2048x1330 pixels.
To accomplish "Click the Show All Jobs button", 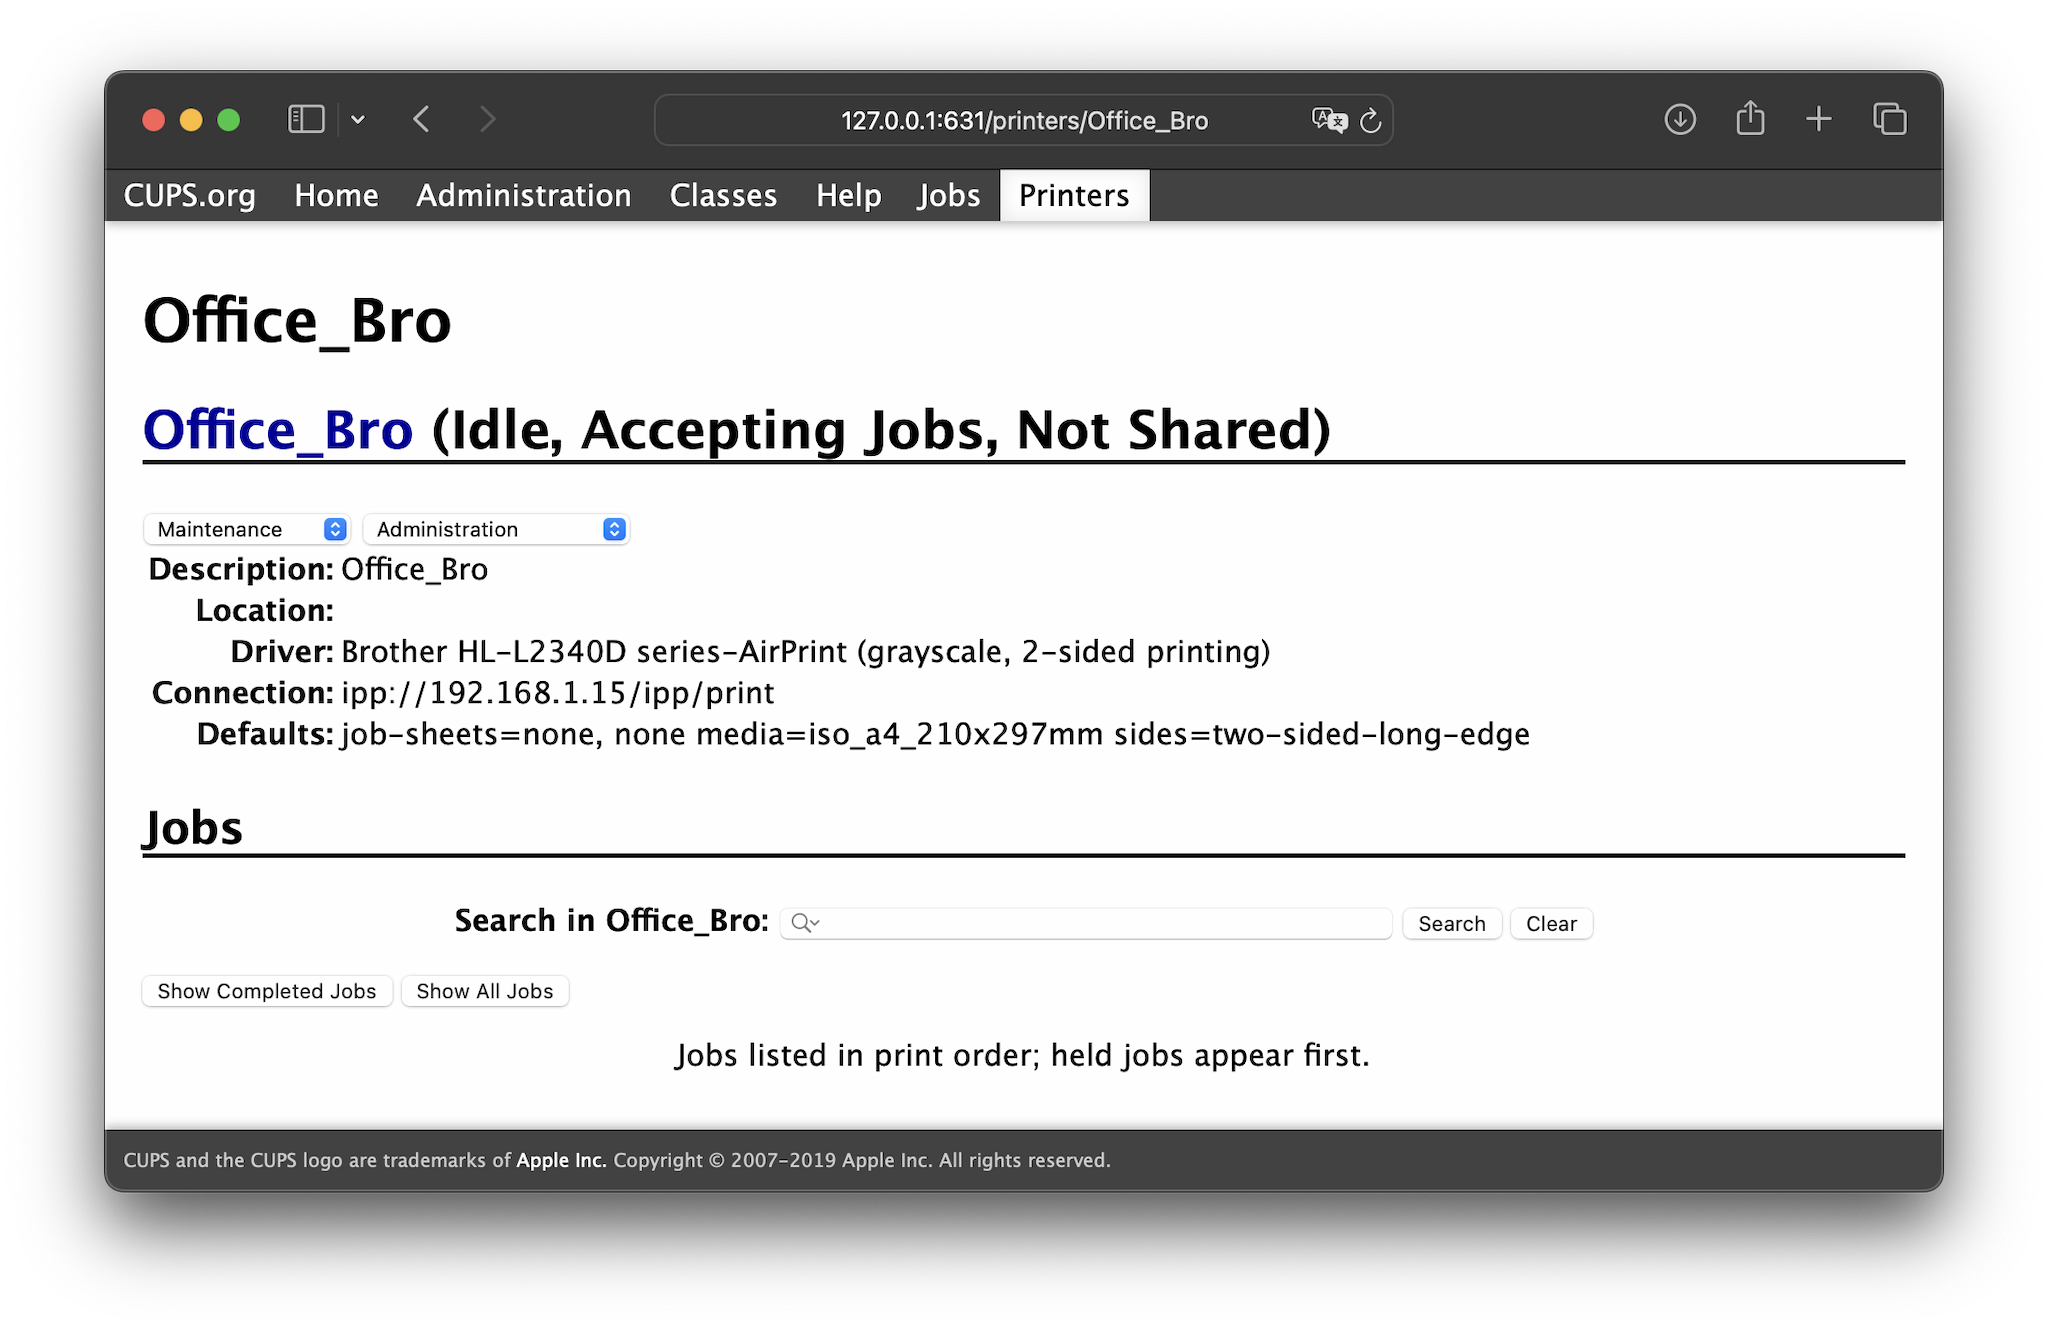I will coord(484,990).
